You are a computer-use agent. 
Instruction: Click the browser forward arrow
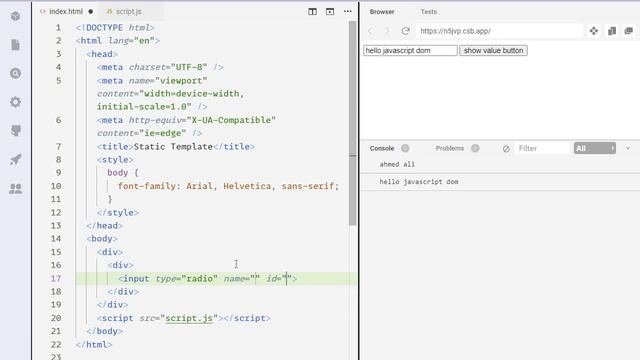(387, 31)
